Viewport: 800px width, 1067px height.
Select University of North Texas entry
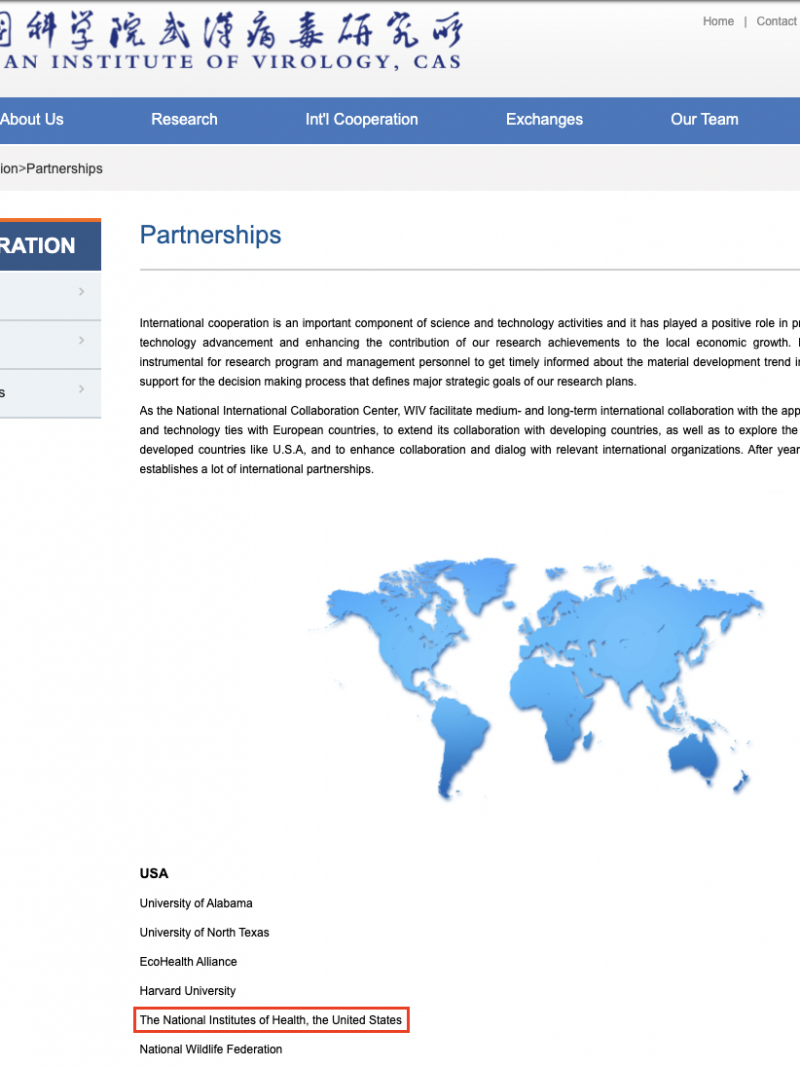pyautogui.click(x=204, y=932)
